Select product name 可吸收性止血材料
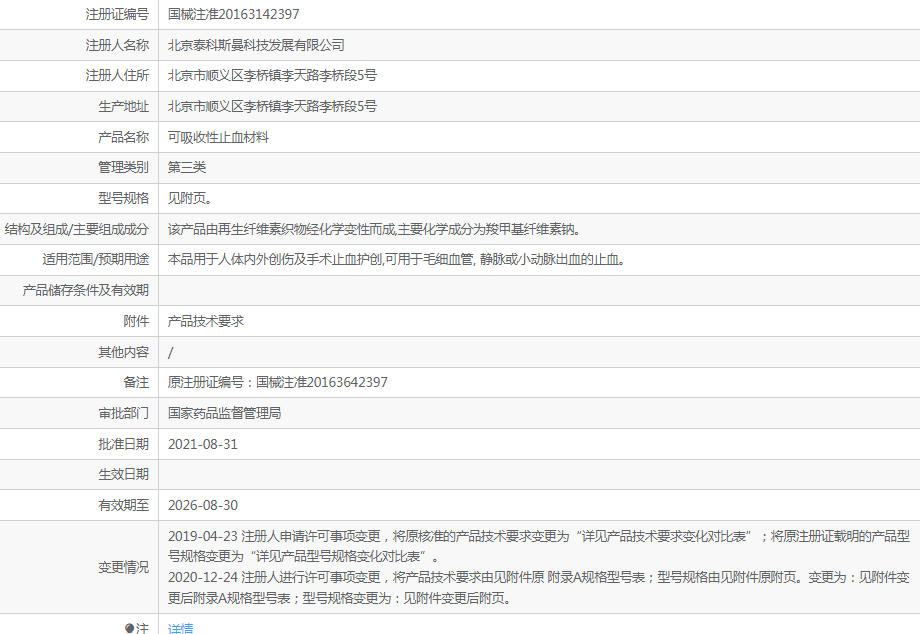 click(218, 137)
